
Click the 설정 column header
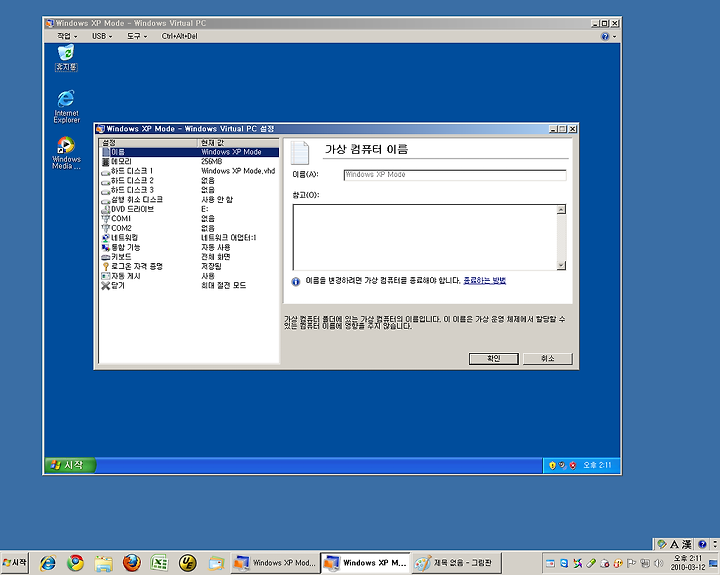(x=148, y=143)
